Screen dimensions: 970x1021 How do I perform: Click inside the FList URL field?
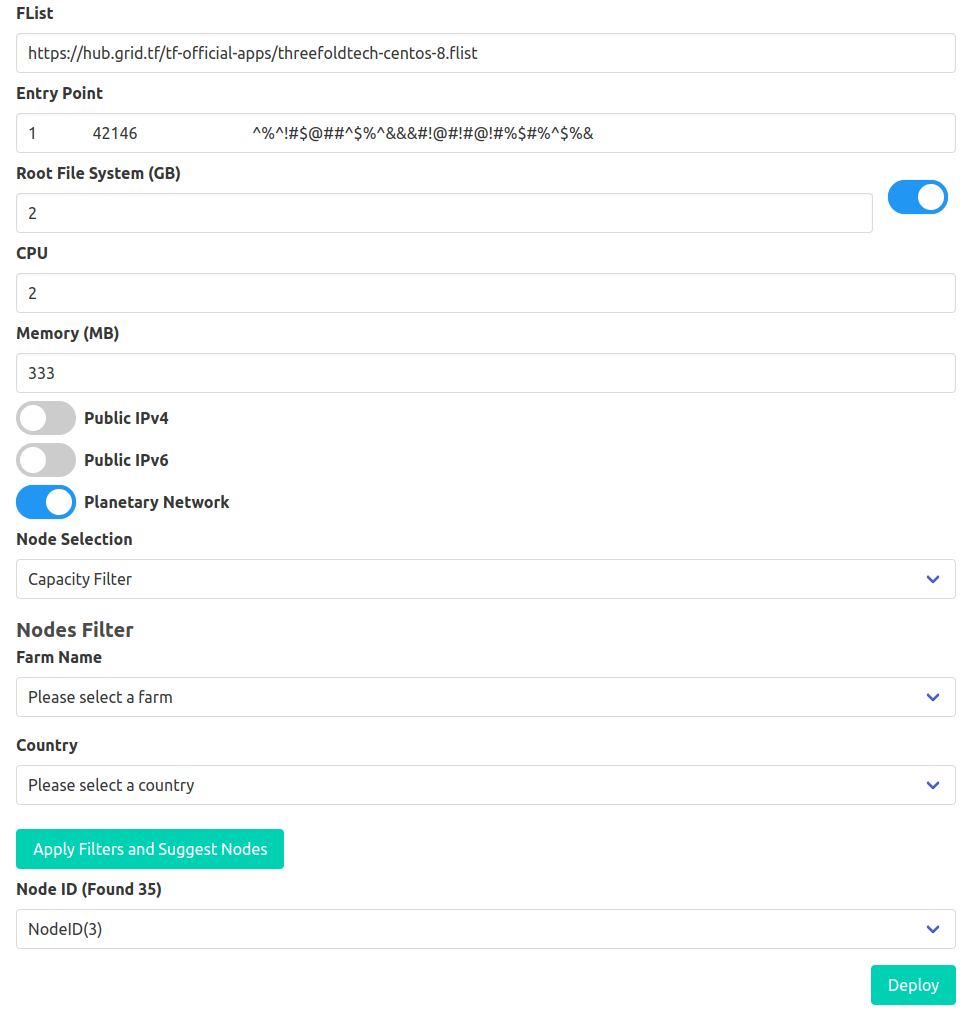tap(485, 52)
